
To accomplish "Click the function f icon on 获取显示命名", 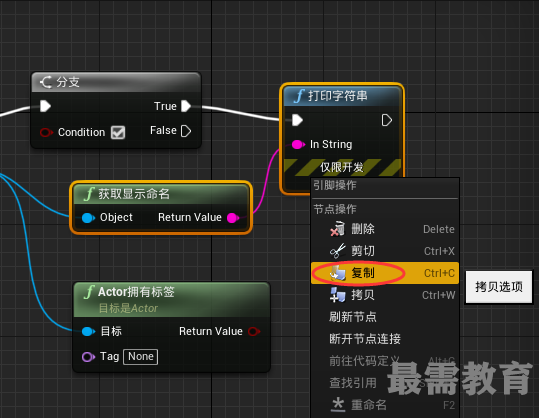I will pos(89,194).
